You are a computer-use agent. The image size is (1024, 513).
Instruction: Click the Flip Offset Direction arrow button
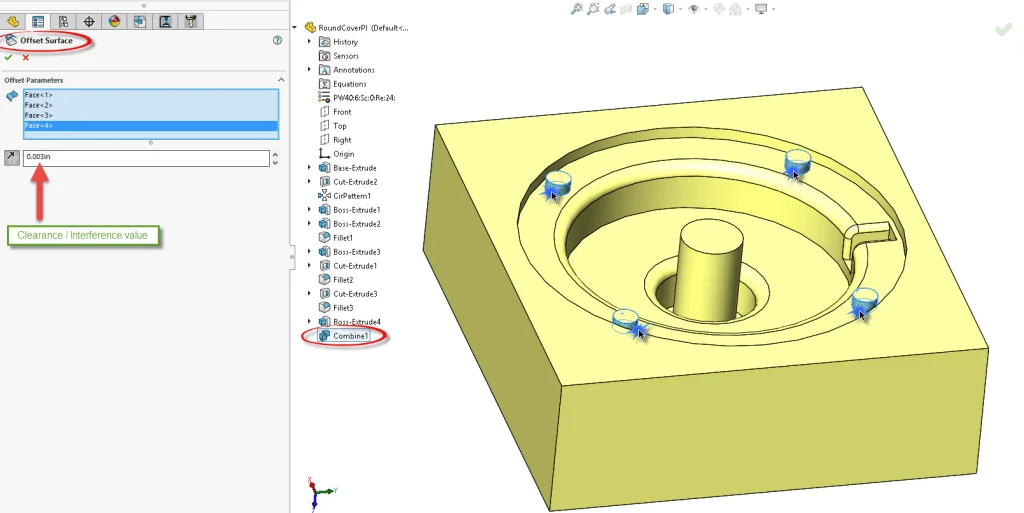(x=11, y=157)
